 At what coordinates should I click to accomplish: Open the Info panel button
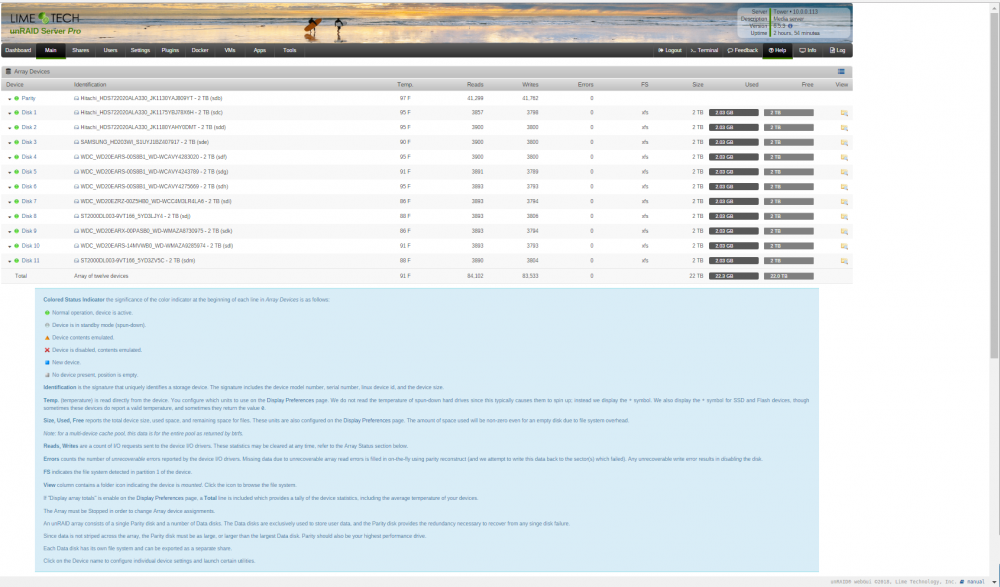pos(807,50)
